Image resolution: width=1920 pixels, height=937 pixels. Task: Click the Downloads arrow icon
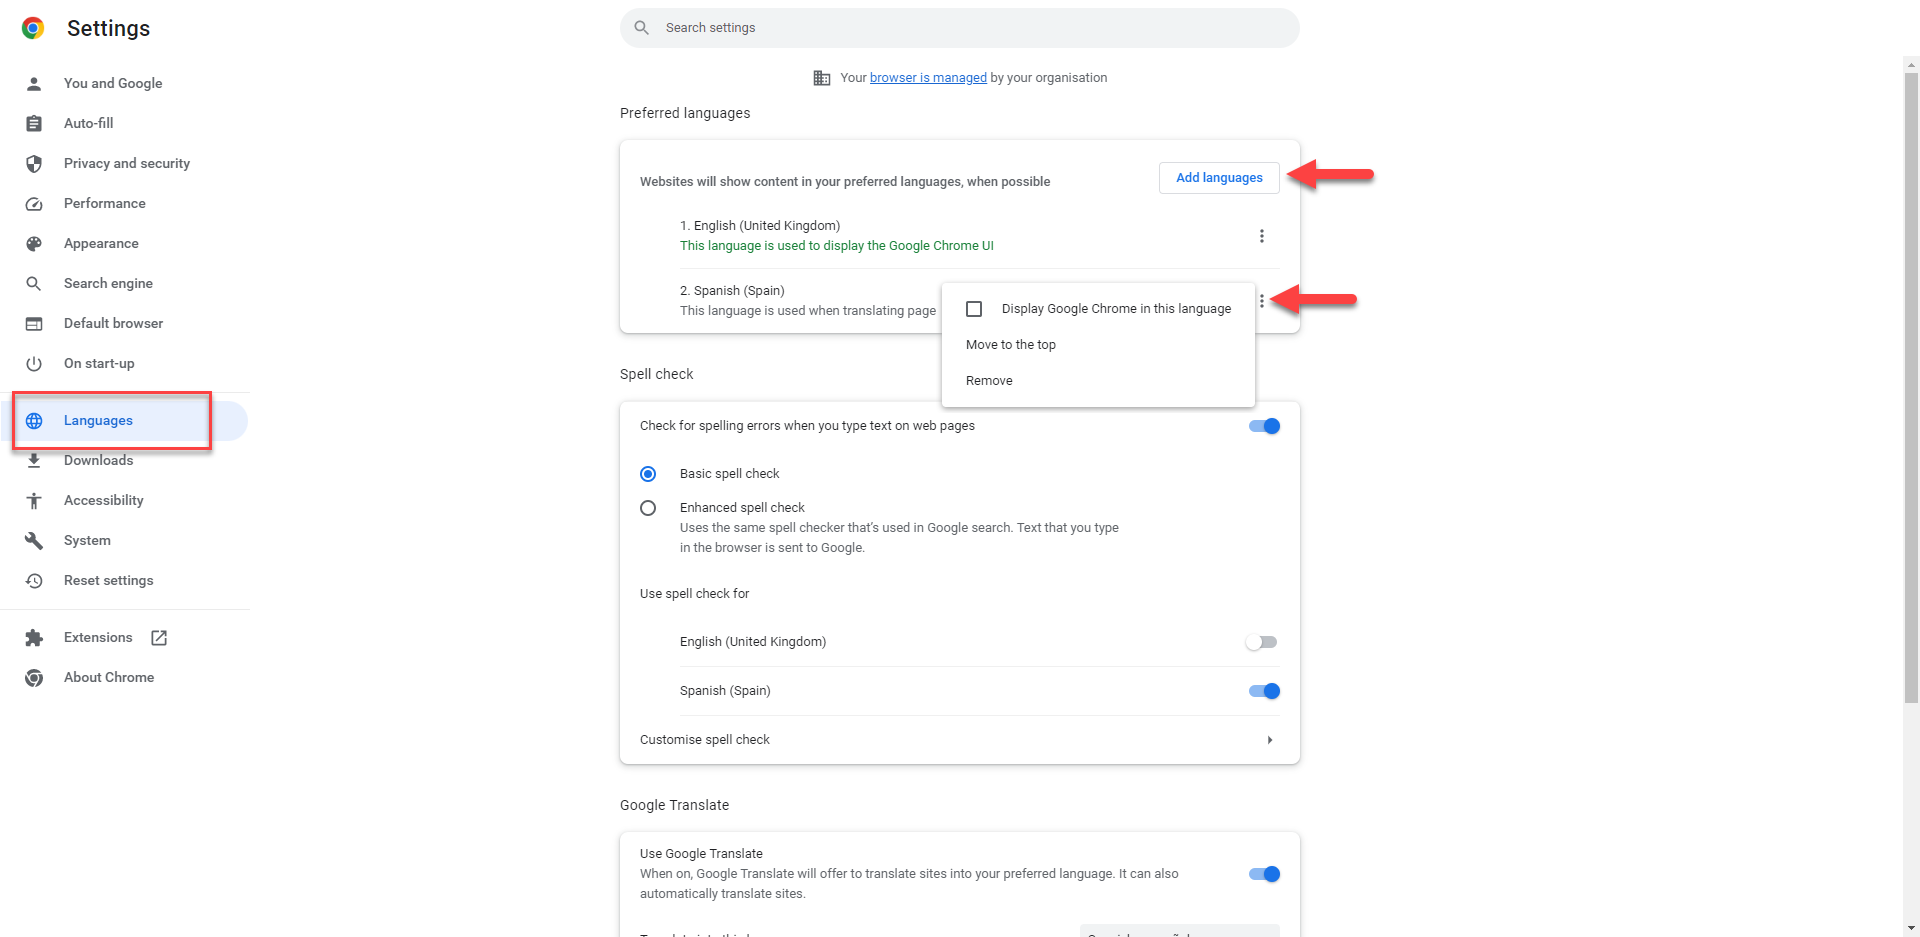click(x=34, y=460)
